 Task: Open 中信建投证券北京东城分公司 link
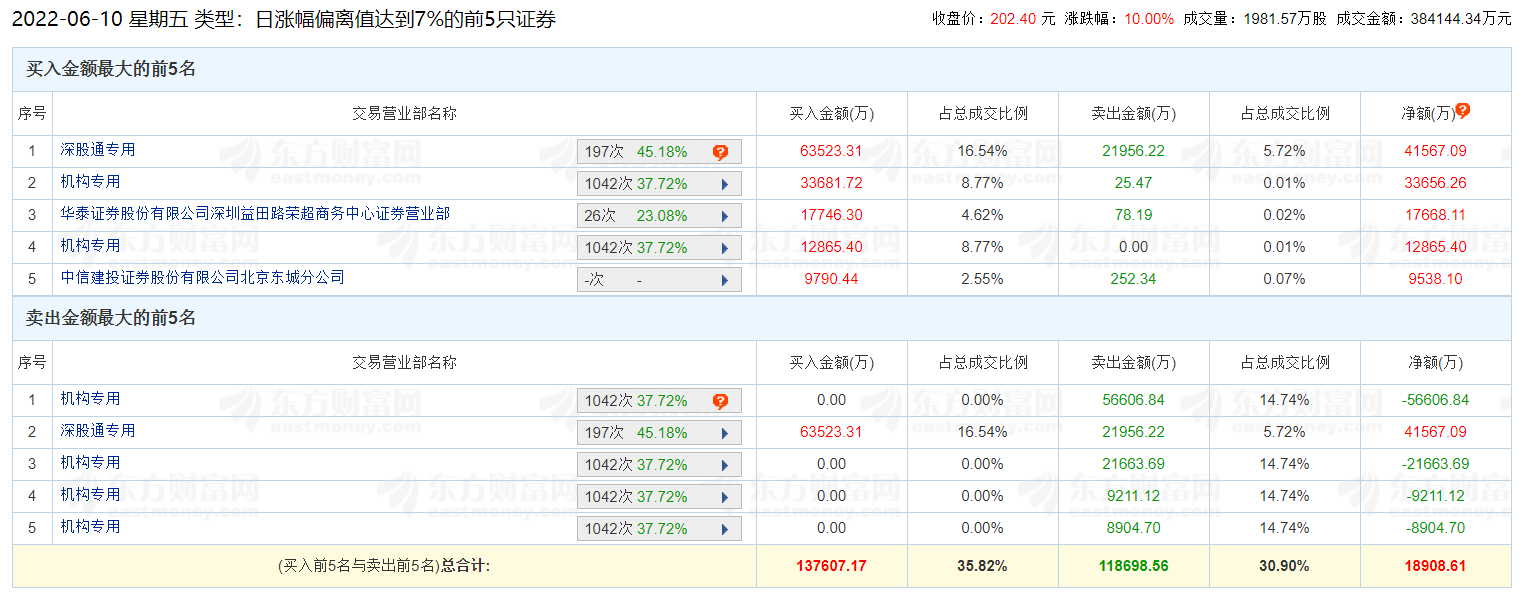click(202, 278)
